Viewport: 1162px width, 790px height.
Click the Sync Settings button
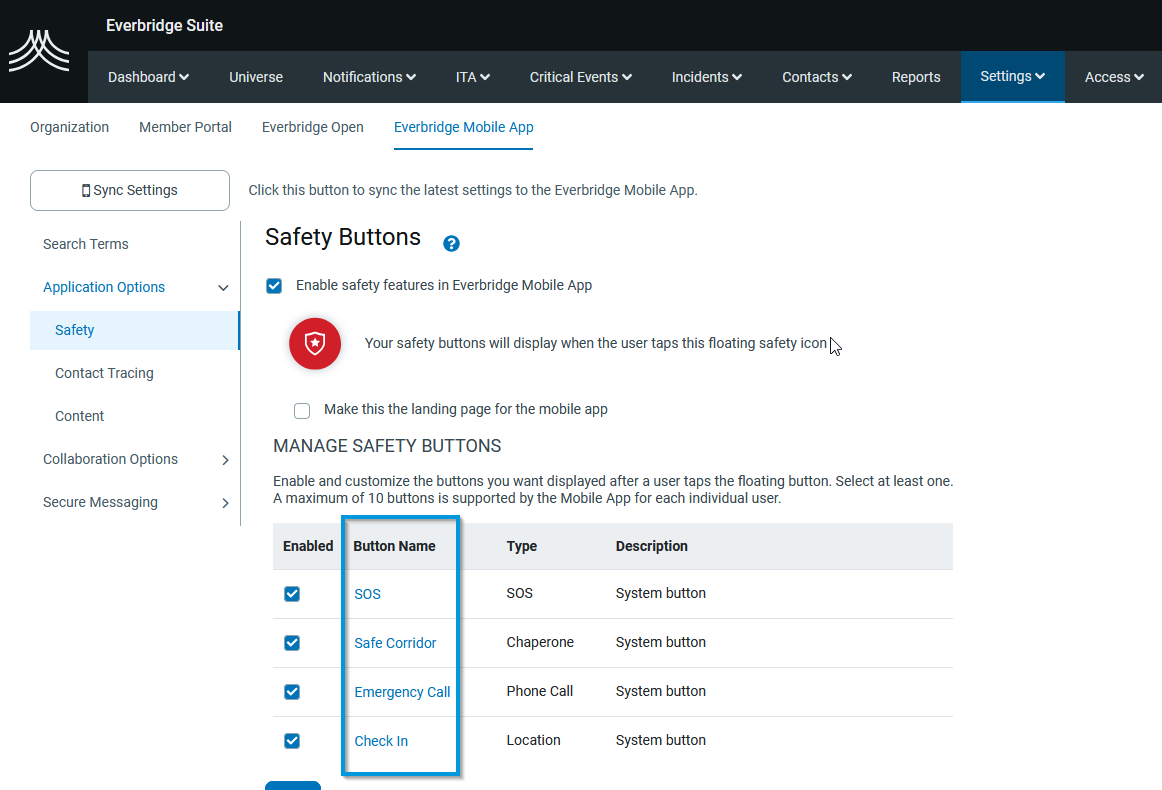[x=129, y=190]
